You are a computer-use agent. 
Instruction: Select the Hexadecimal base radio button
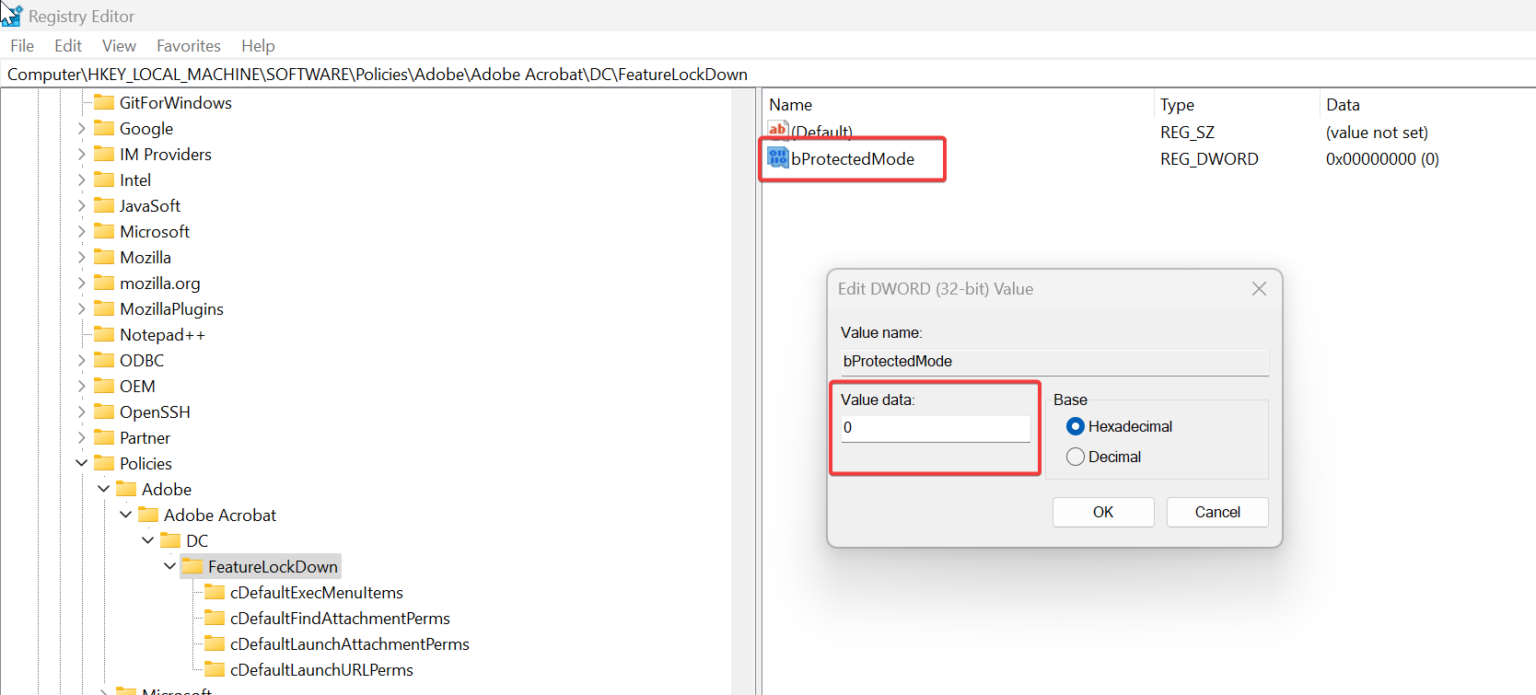pyautogui.click(x=1075, y=427)
